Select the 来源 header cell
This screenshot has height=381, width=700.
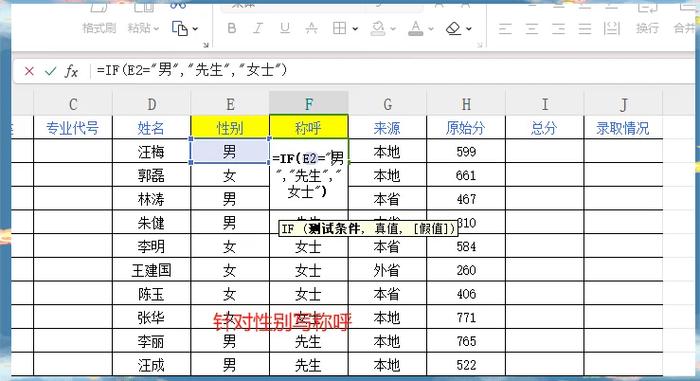[387, 128]
